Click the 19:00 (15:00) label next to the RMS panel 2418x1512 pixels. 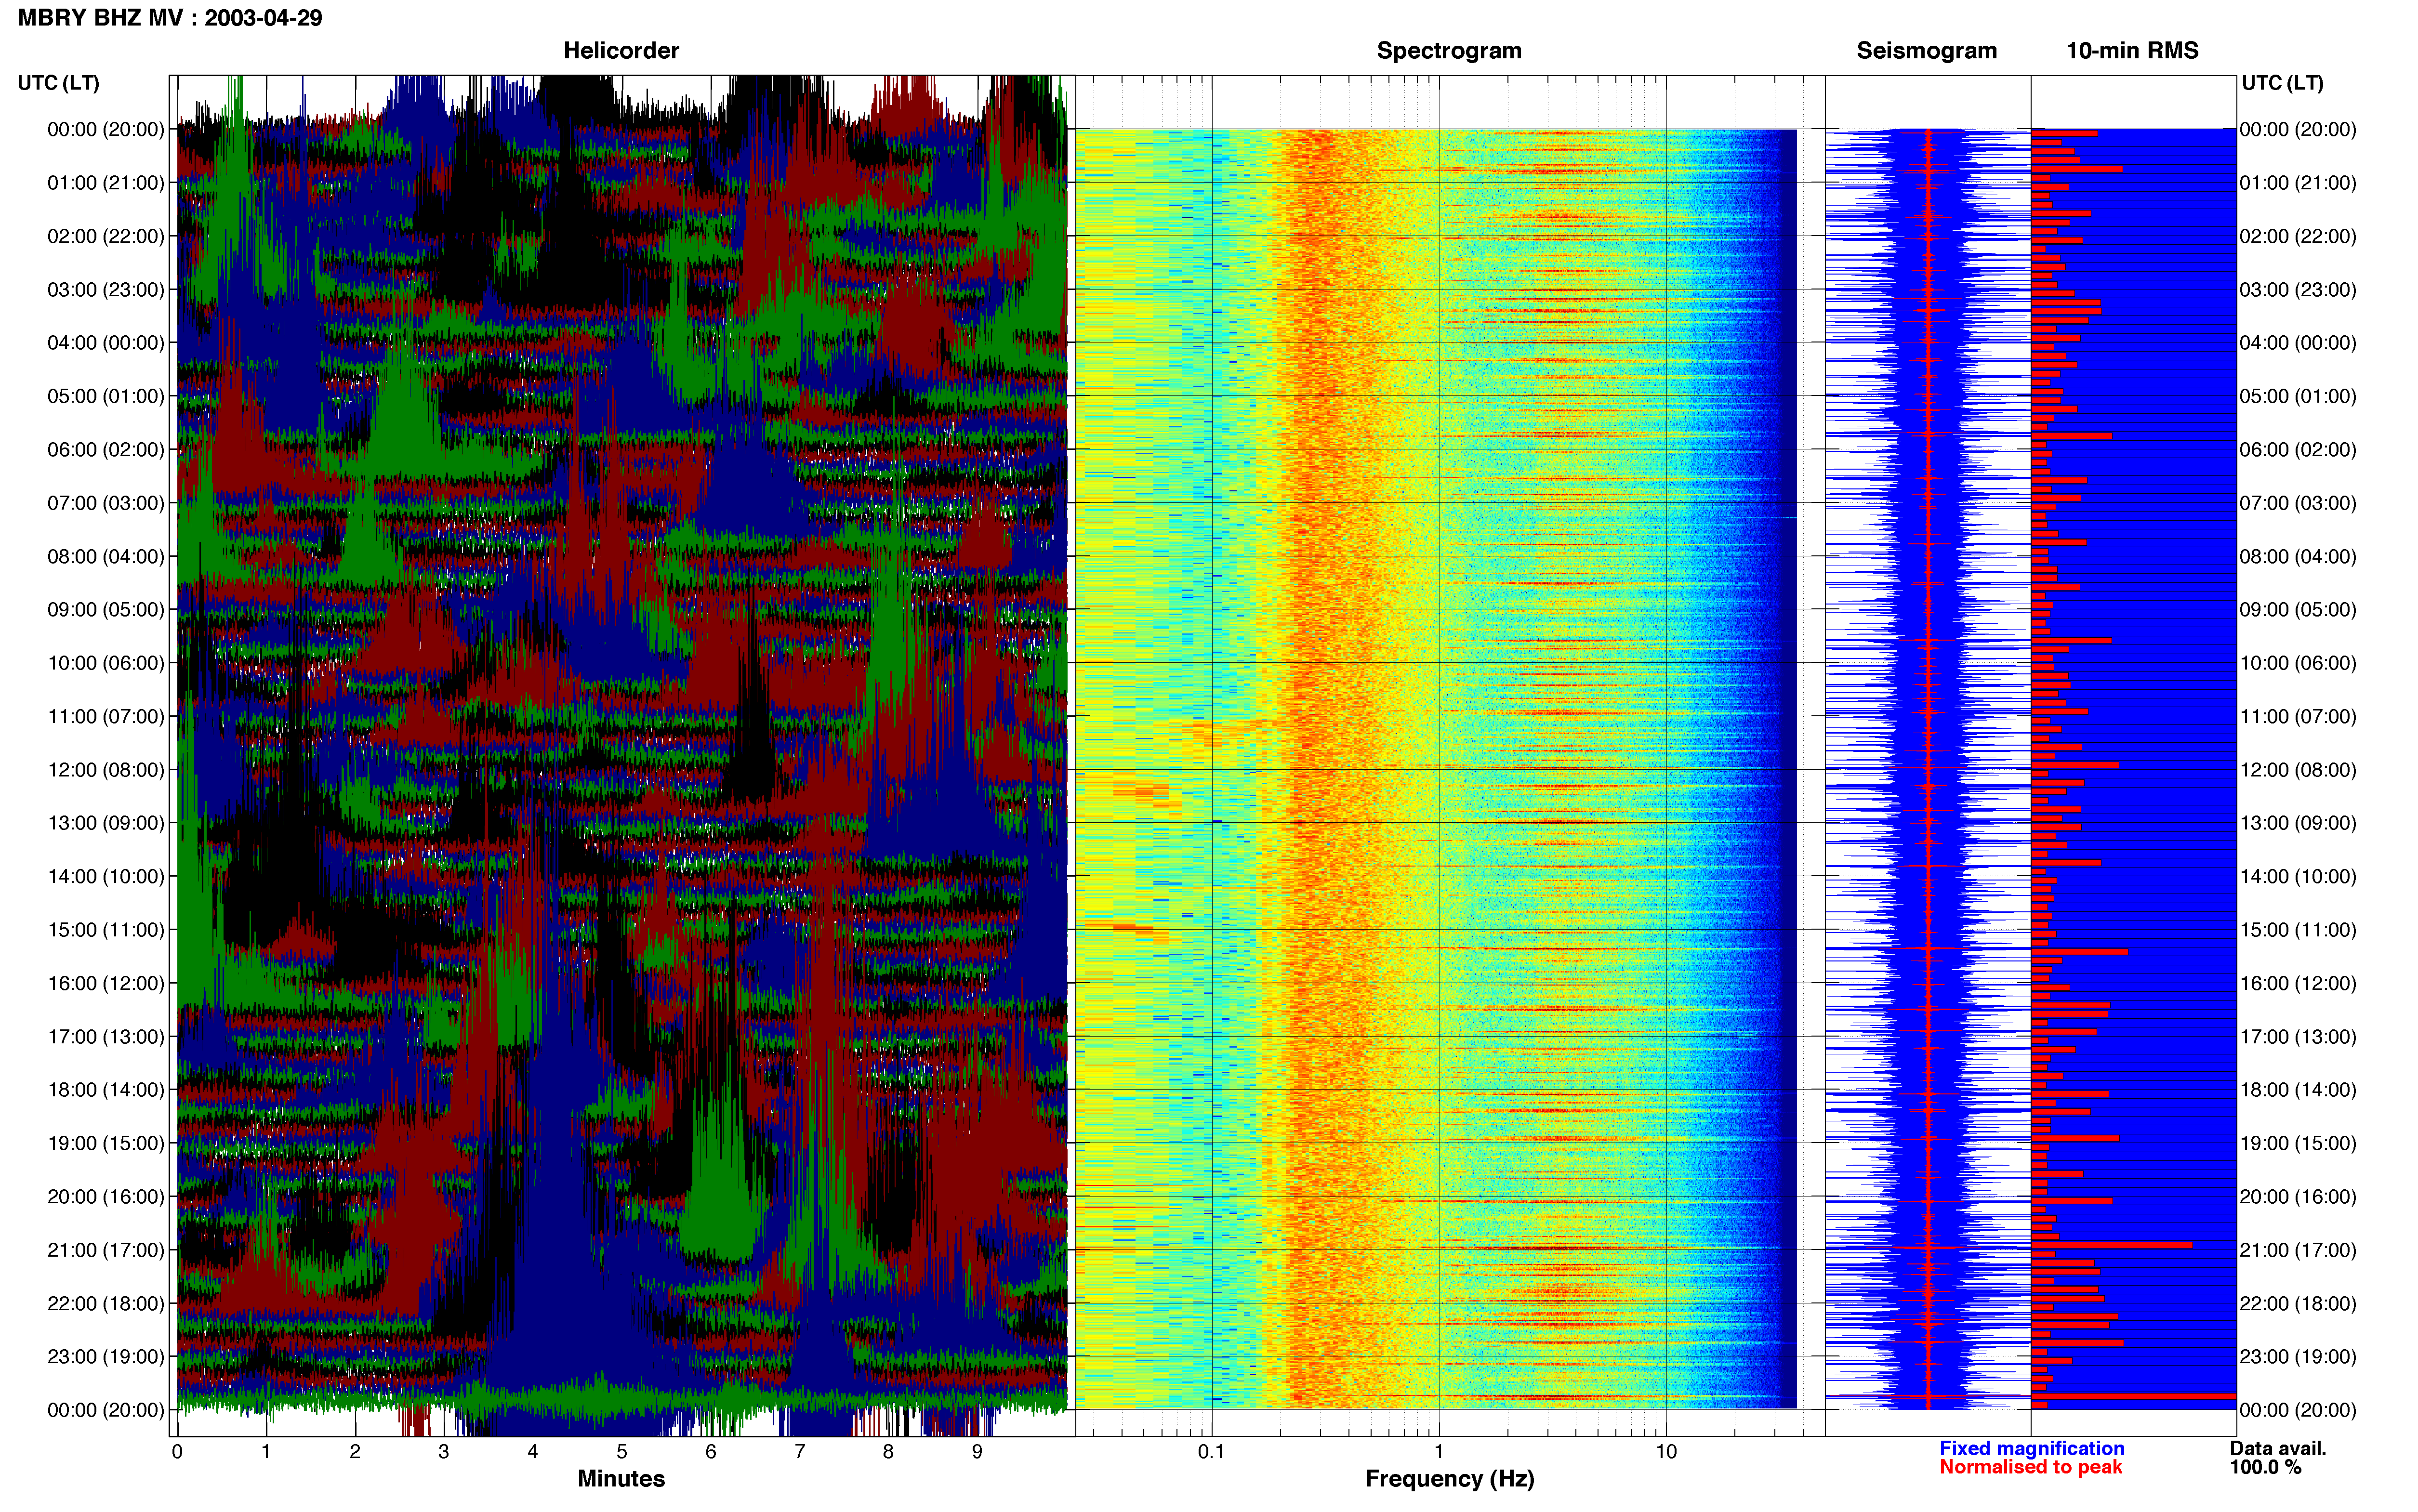[x=2298, y=1143]
